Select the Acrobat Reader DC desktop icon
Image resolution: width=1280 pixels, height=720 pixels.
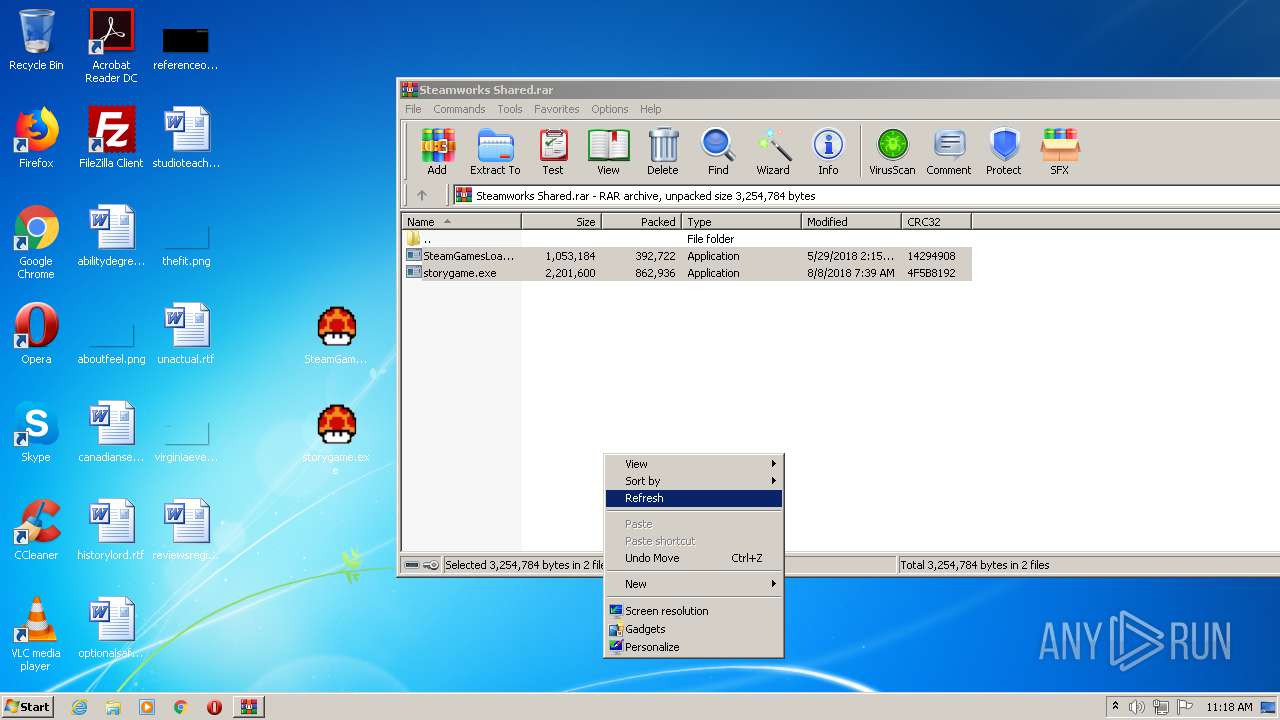111,46
